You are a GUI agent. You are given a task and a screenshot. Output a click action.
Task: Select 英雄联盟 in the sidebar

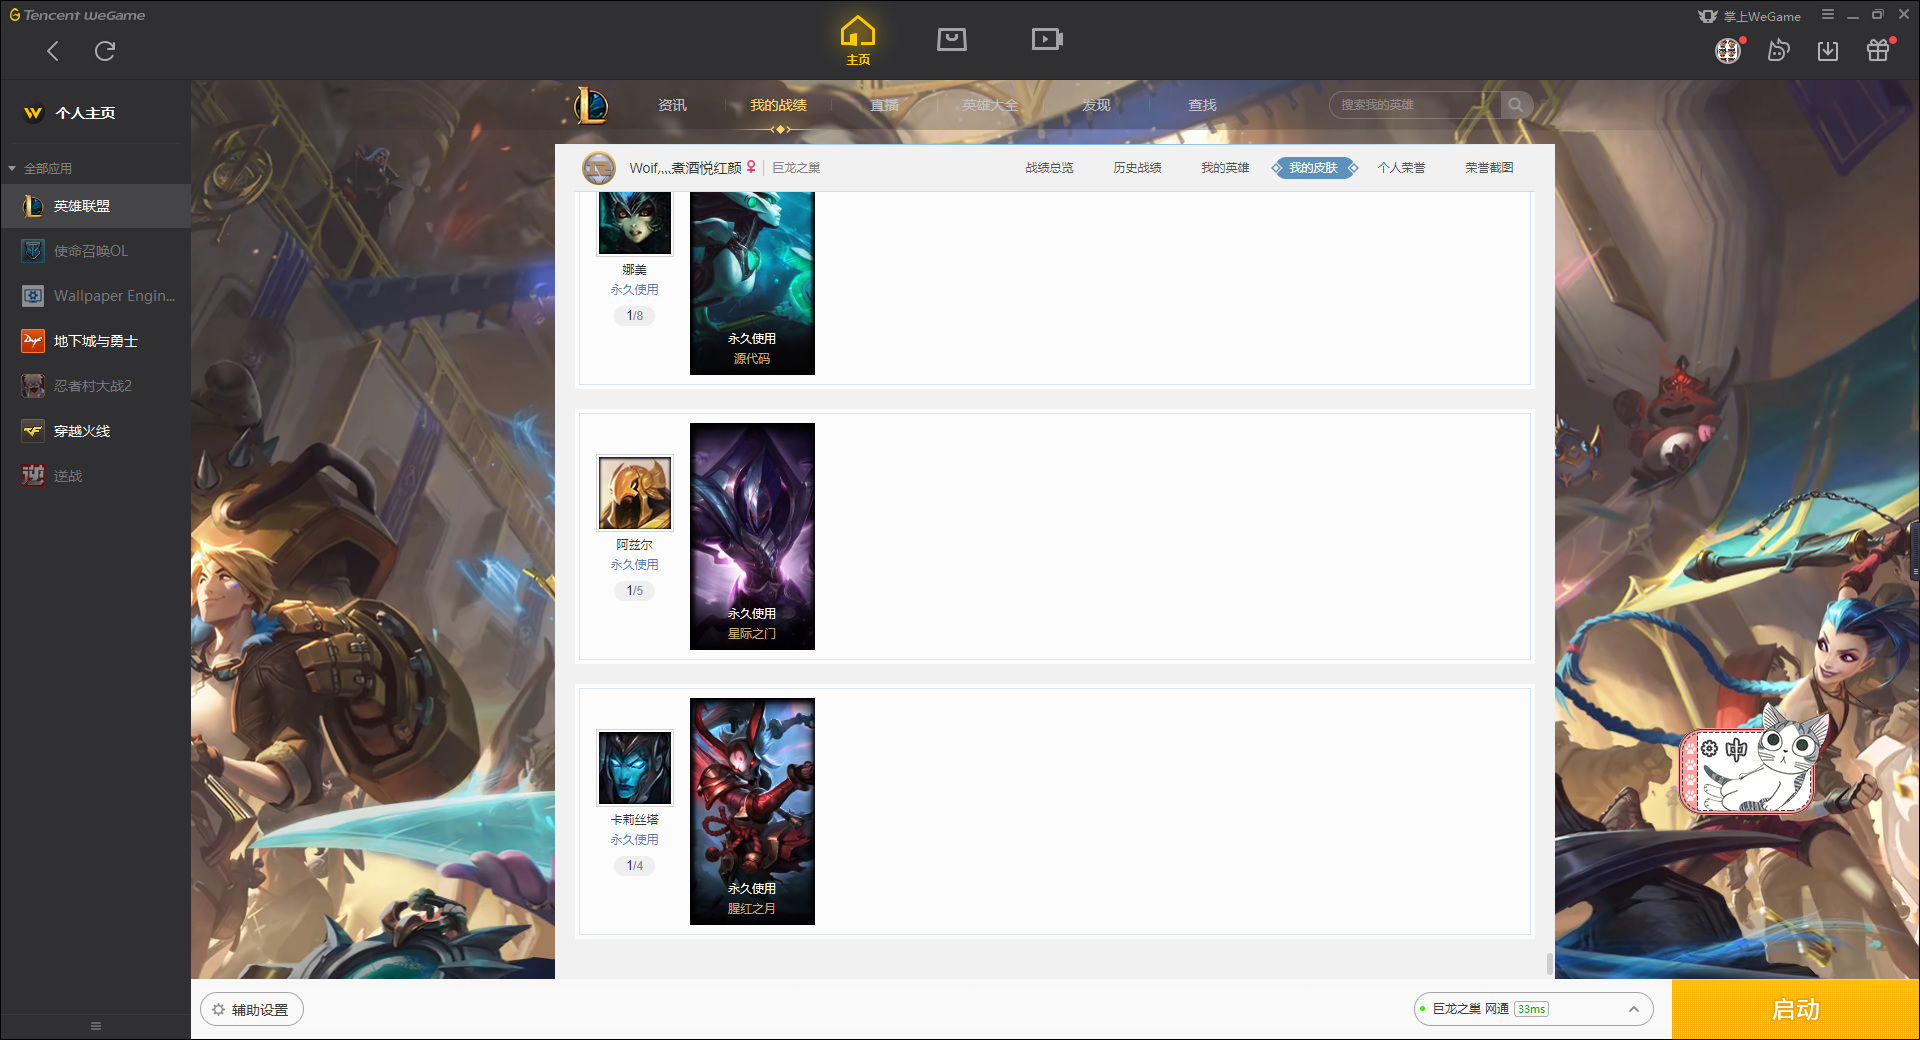point(95,206)
